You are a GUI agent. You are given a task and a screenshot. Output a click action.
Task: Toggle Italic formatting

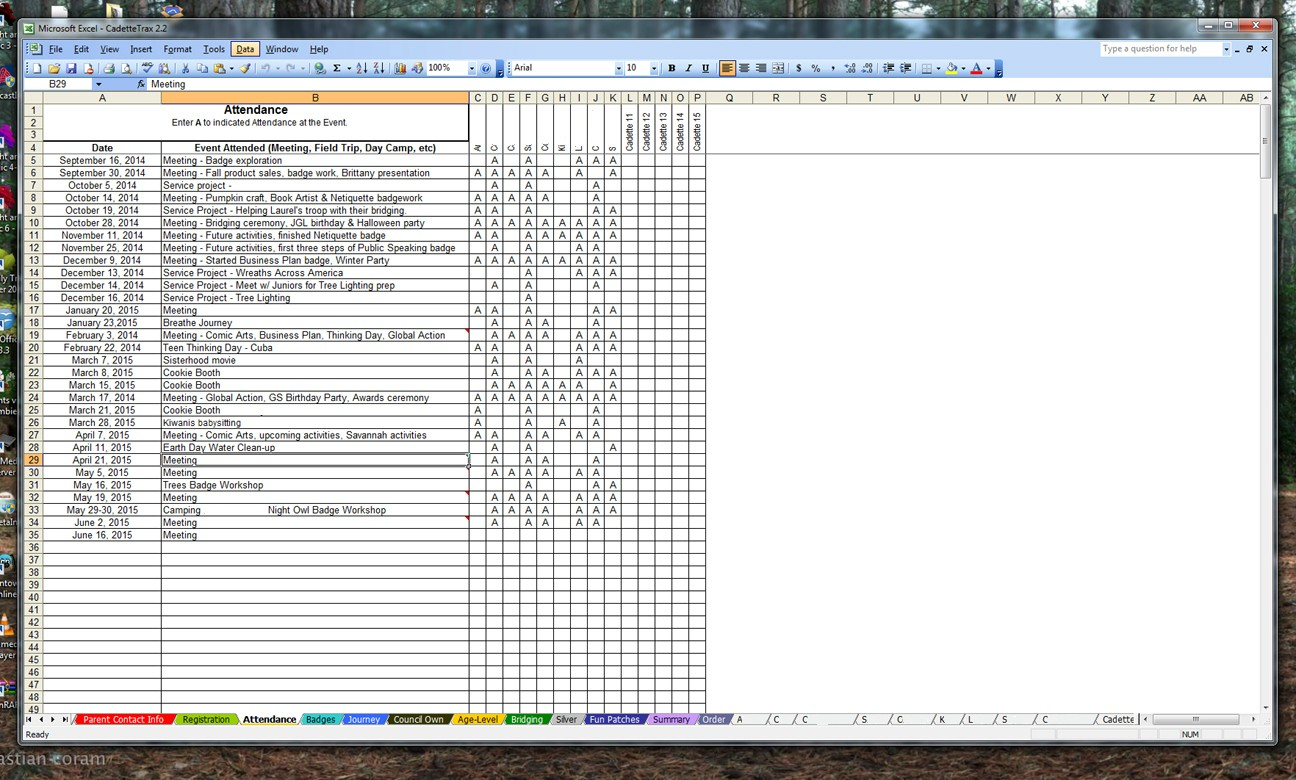[688, 68]
